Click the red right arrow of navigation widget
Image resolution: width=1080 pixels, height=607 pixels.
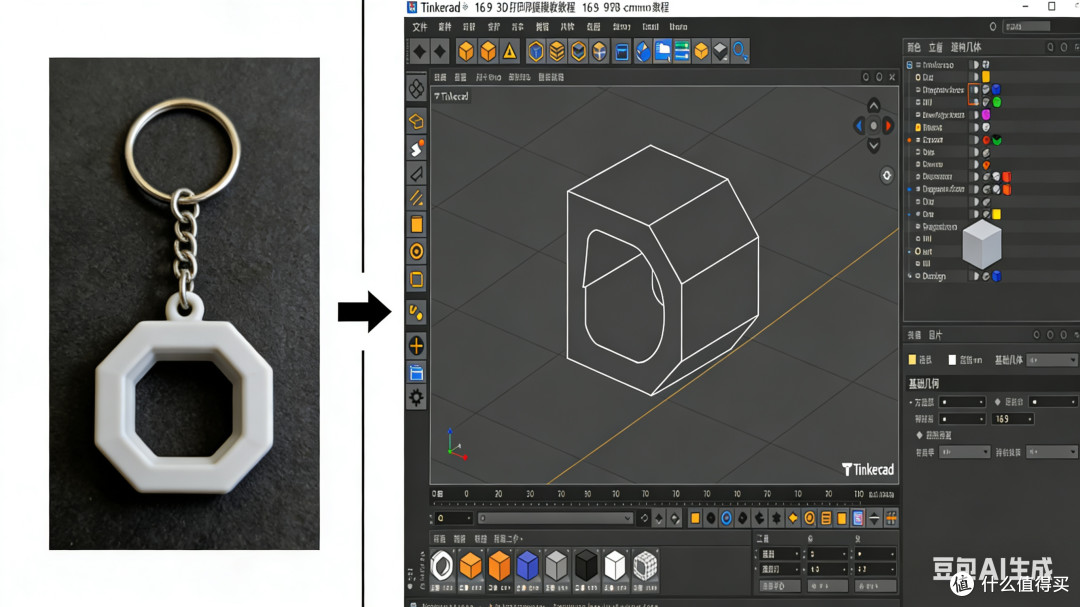click(889, 125)
